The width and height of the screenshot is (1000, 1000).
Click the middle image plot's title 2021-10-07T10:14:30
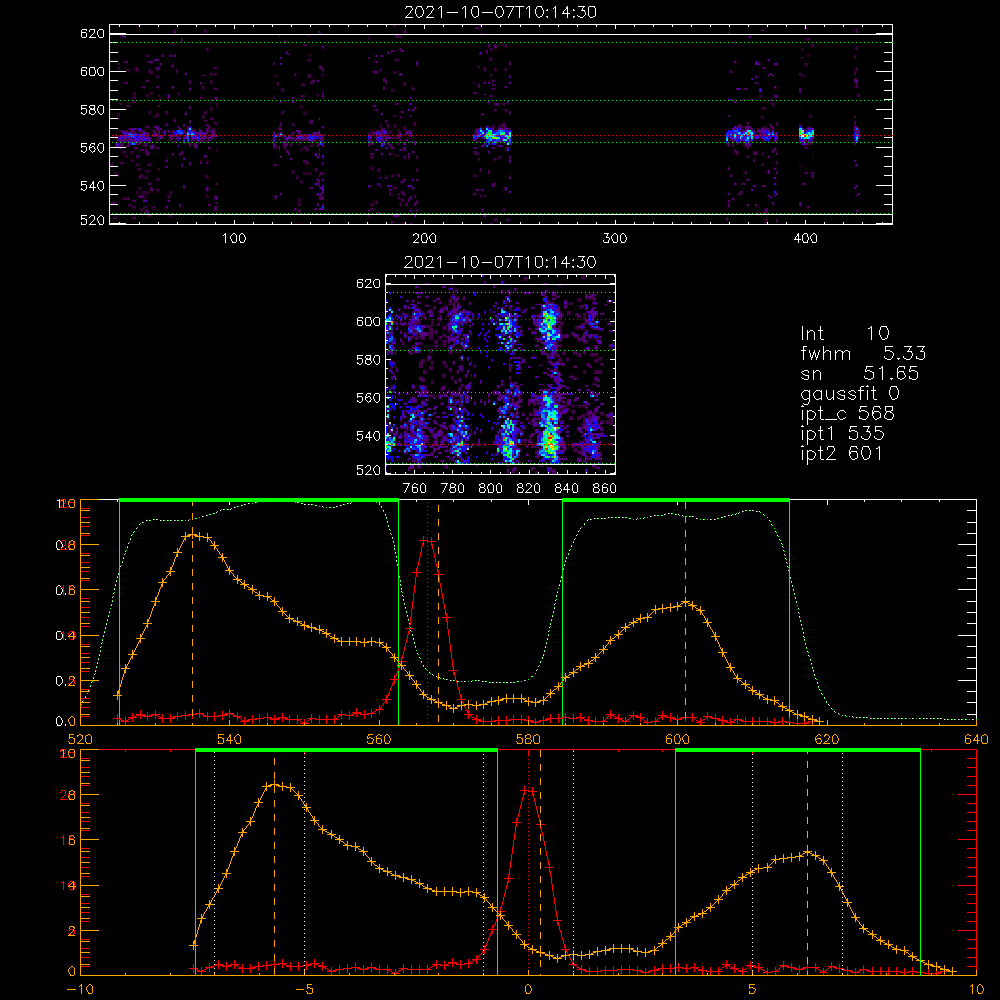click(x=500, y=262)
